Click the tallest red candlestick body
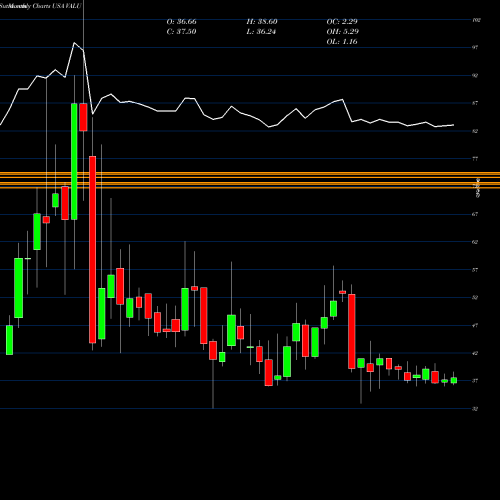 (x=92, y=249)
